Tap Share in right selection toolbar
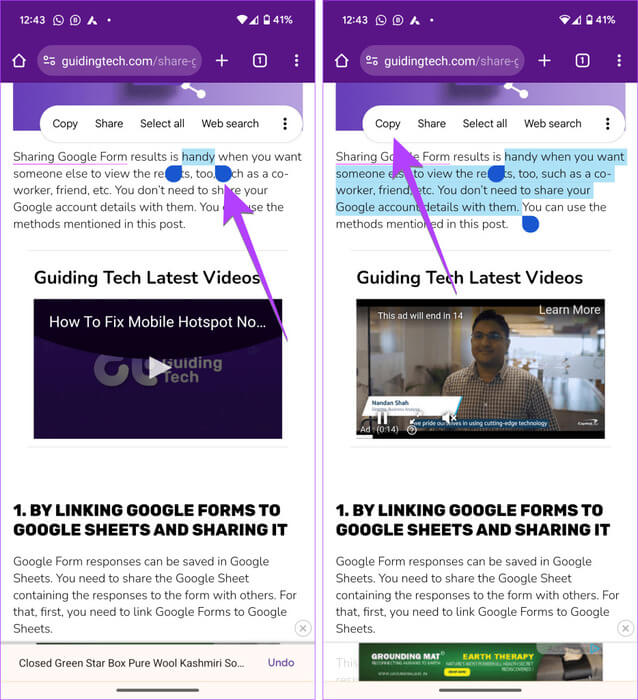638x700 pixels. point(432,124)
